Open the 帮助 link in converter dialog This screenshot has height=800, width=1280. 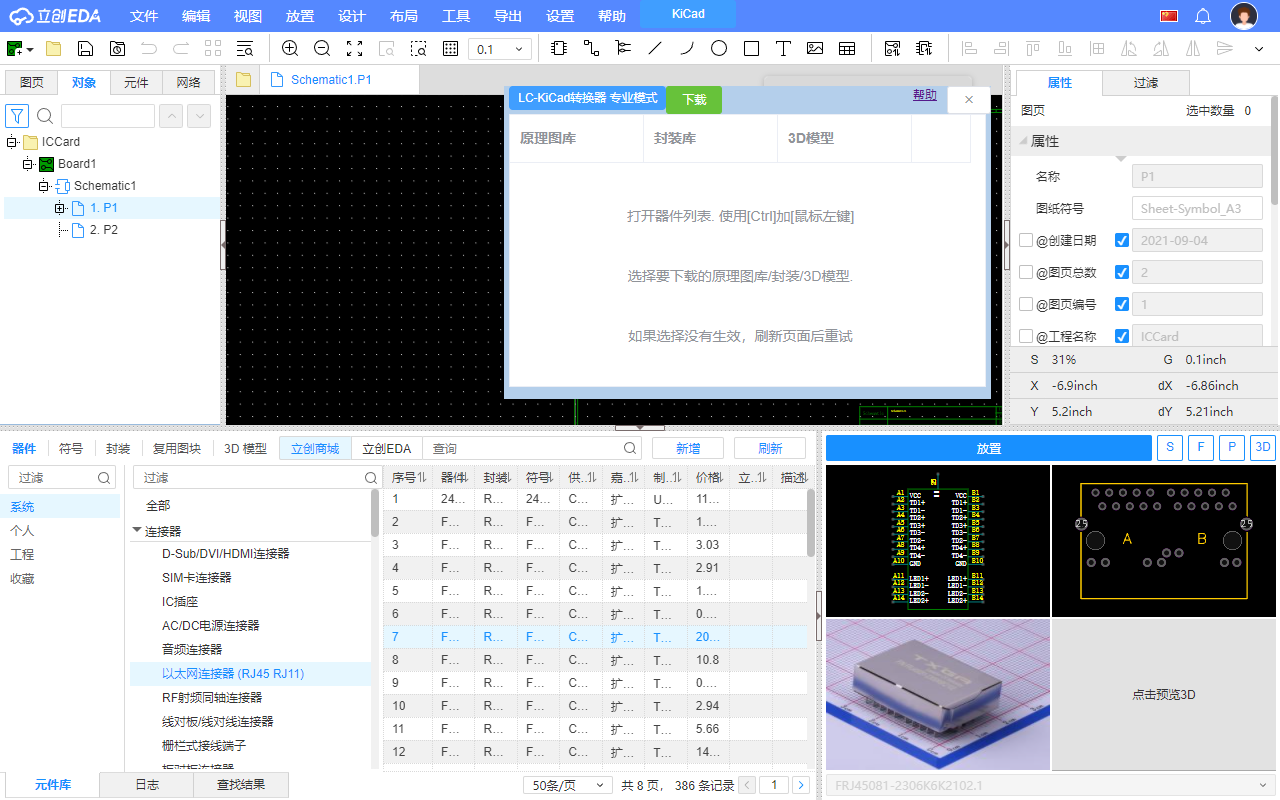pyautogui.click(x=925, y=95)
